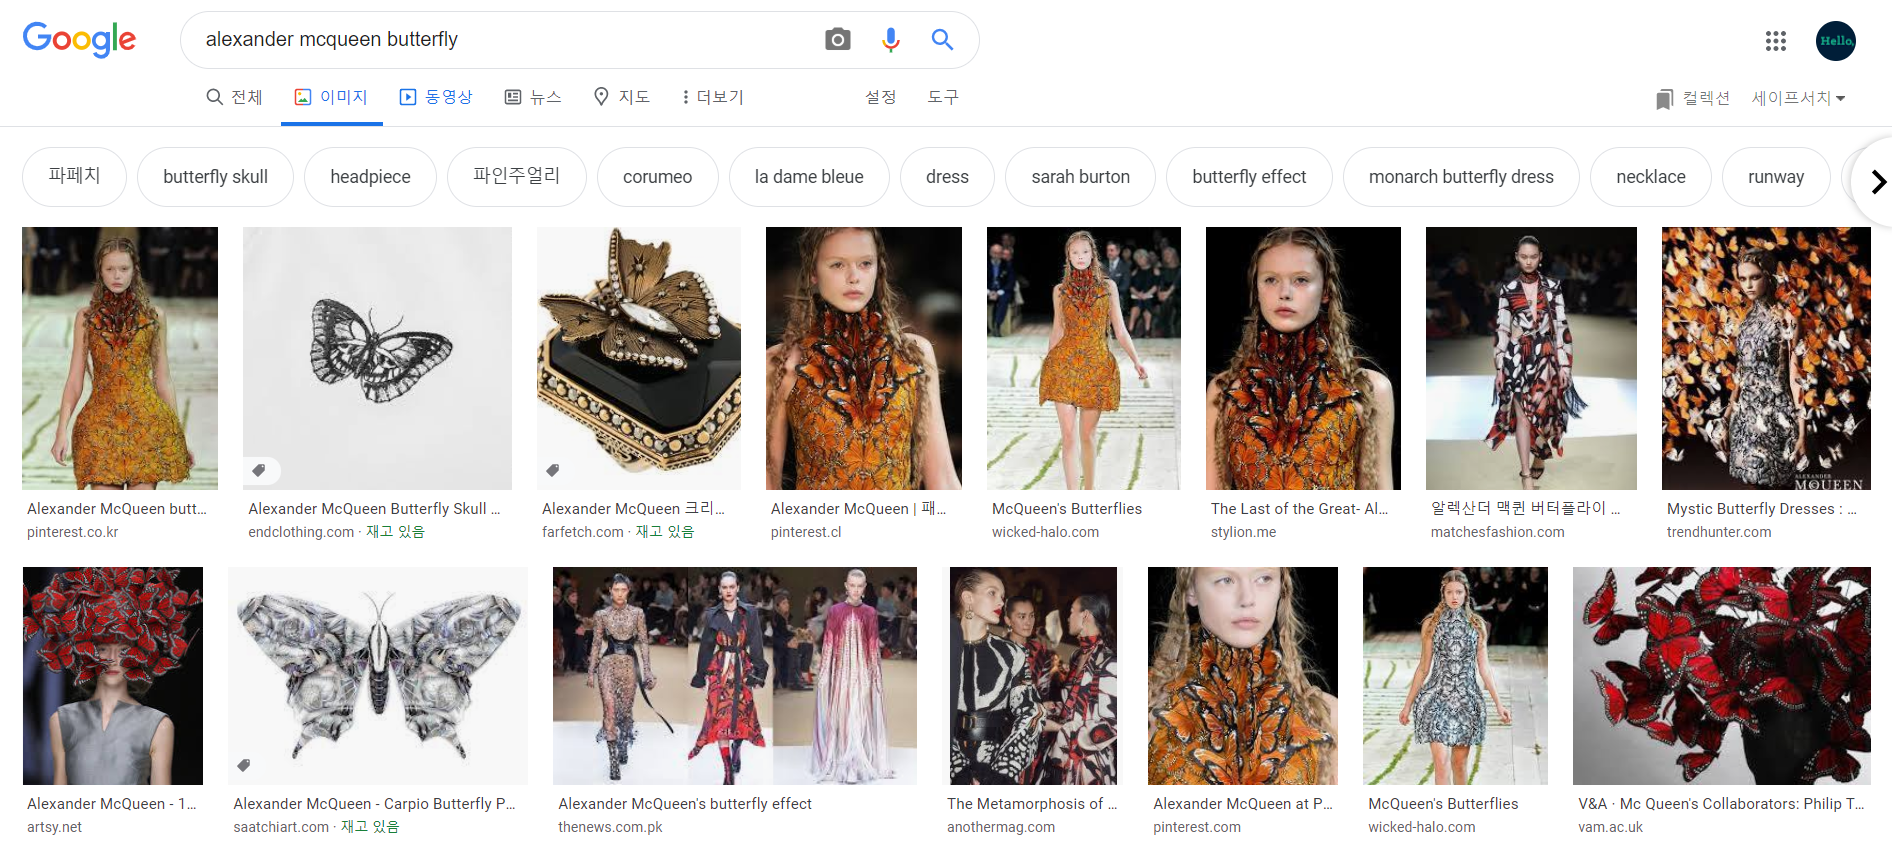The width and height of the screenshot is (1892, 848).
Task: Visit the endclothing.com source link
Action: click(x=301, y=532)
